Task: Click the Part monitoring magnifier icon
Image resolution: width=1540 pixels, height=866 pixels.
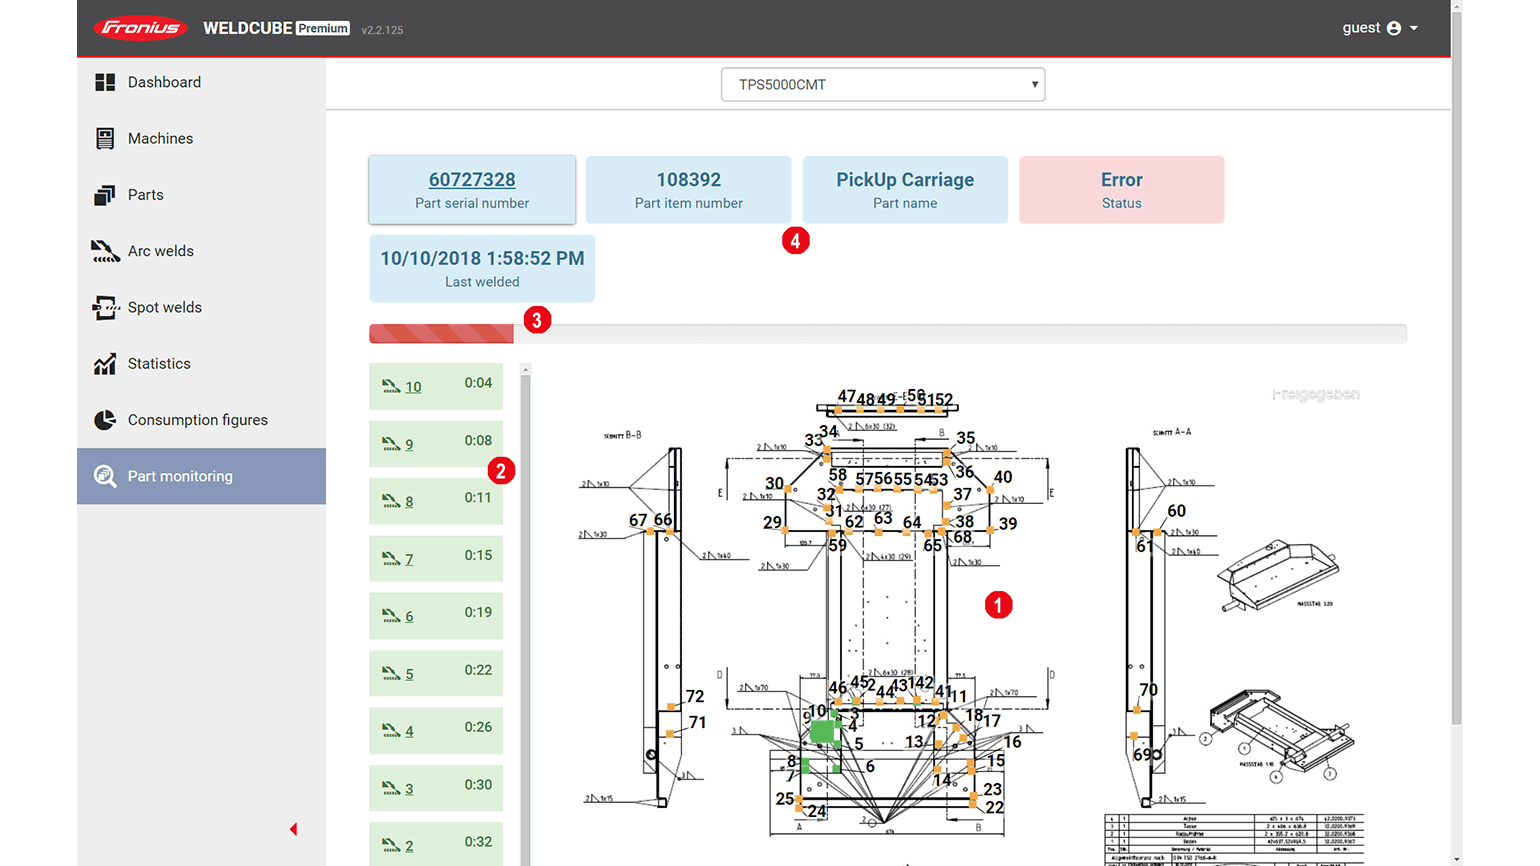Action: point(105,476)
